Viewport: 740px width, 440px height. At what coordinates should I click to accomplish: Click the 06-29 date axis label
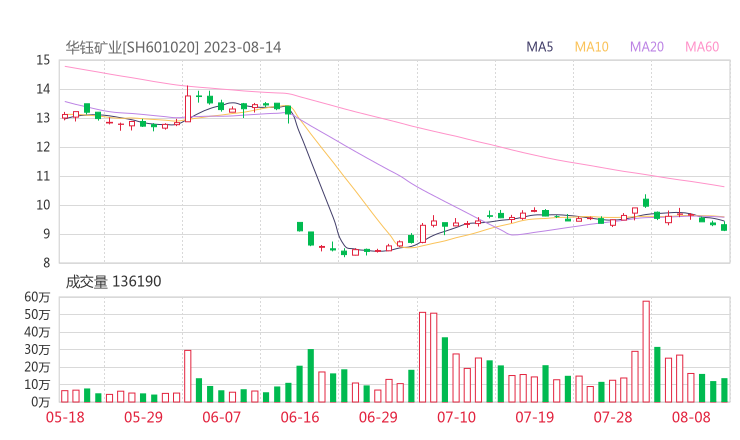(x=378, y=417)
